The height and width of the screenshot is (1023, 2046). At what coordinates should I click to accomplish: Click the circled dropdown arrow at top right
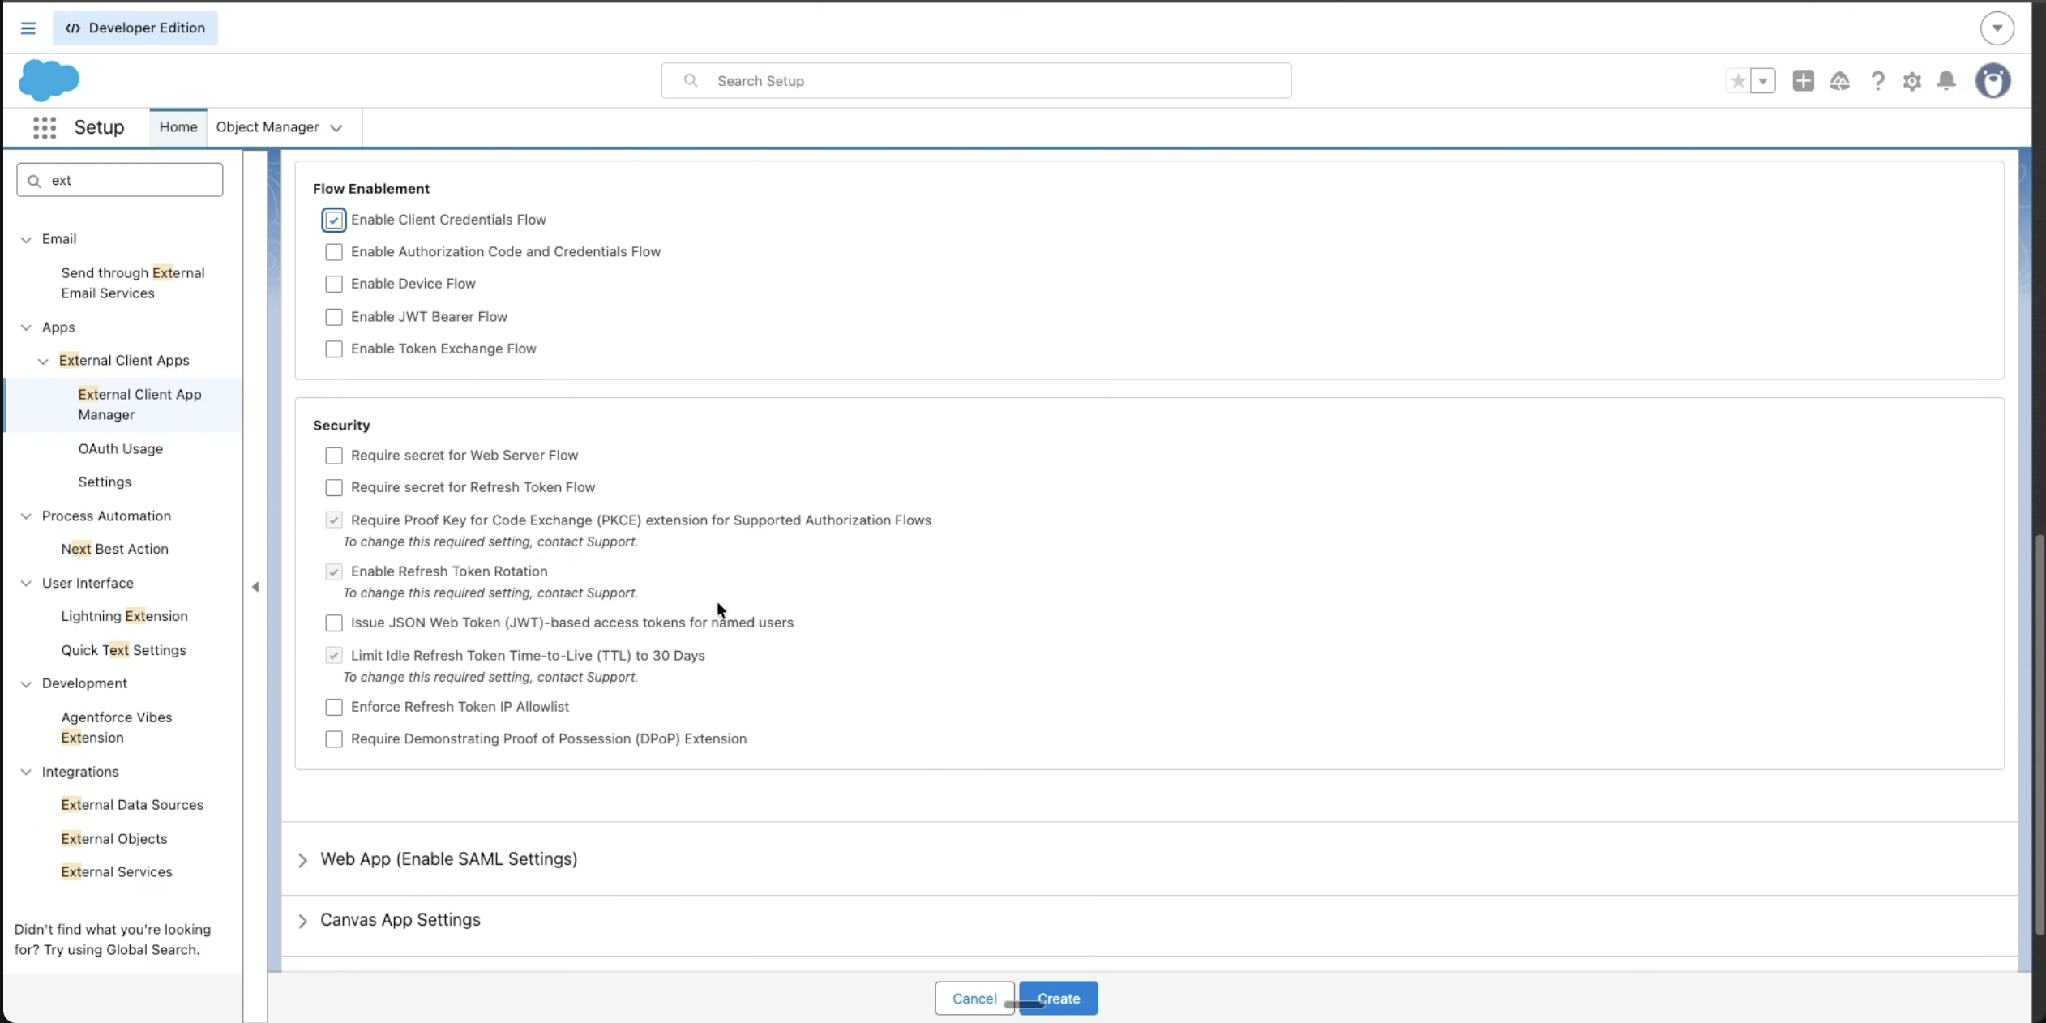pos(1997,28)
